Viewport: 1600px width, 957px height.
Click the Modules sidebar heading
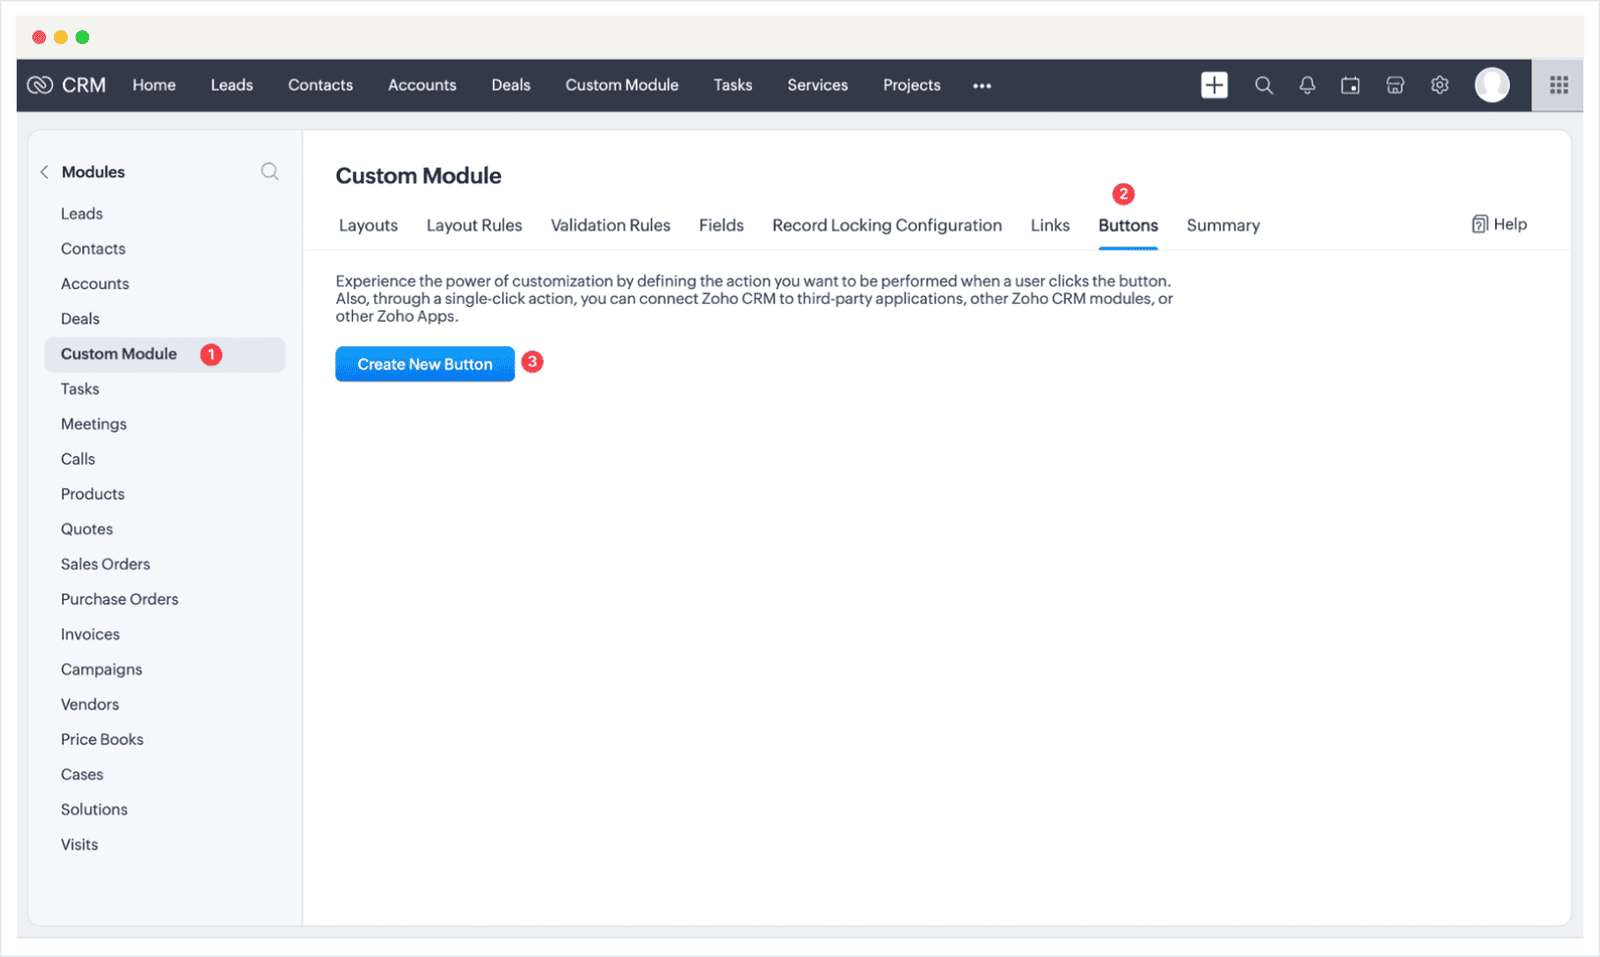(x=93, y=172)
